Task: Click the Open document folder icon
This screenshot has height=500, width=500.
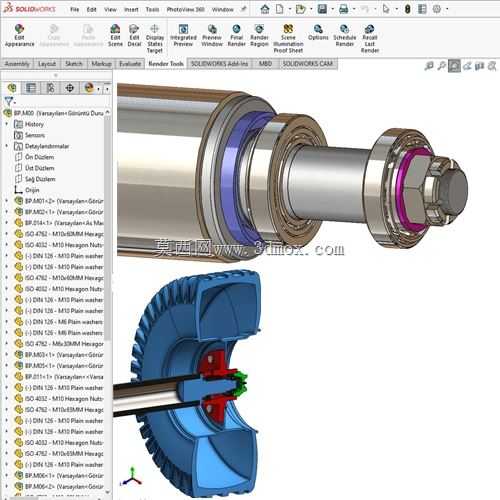Action: point(300,9)
